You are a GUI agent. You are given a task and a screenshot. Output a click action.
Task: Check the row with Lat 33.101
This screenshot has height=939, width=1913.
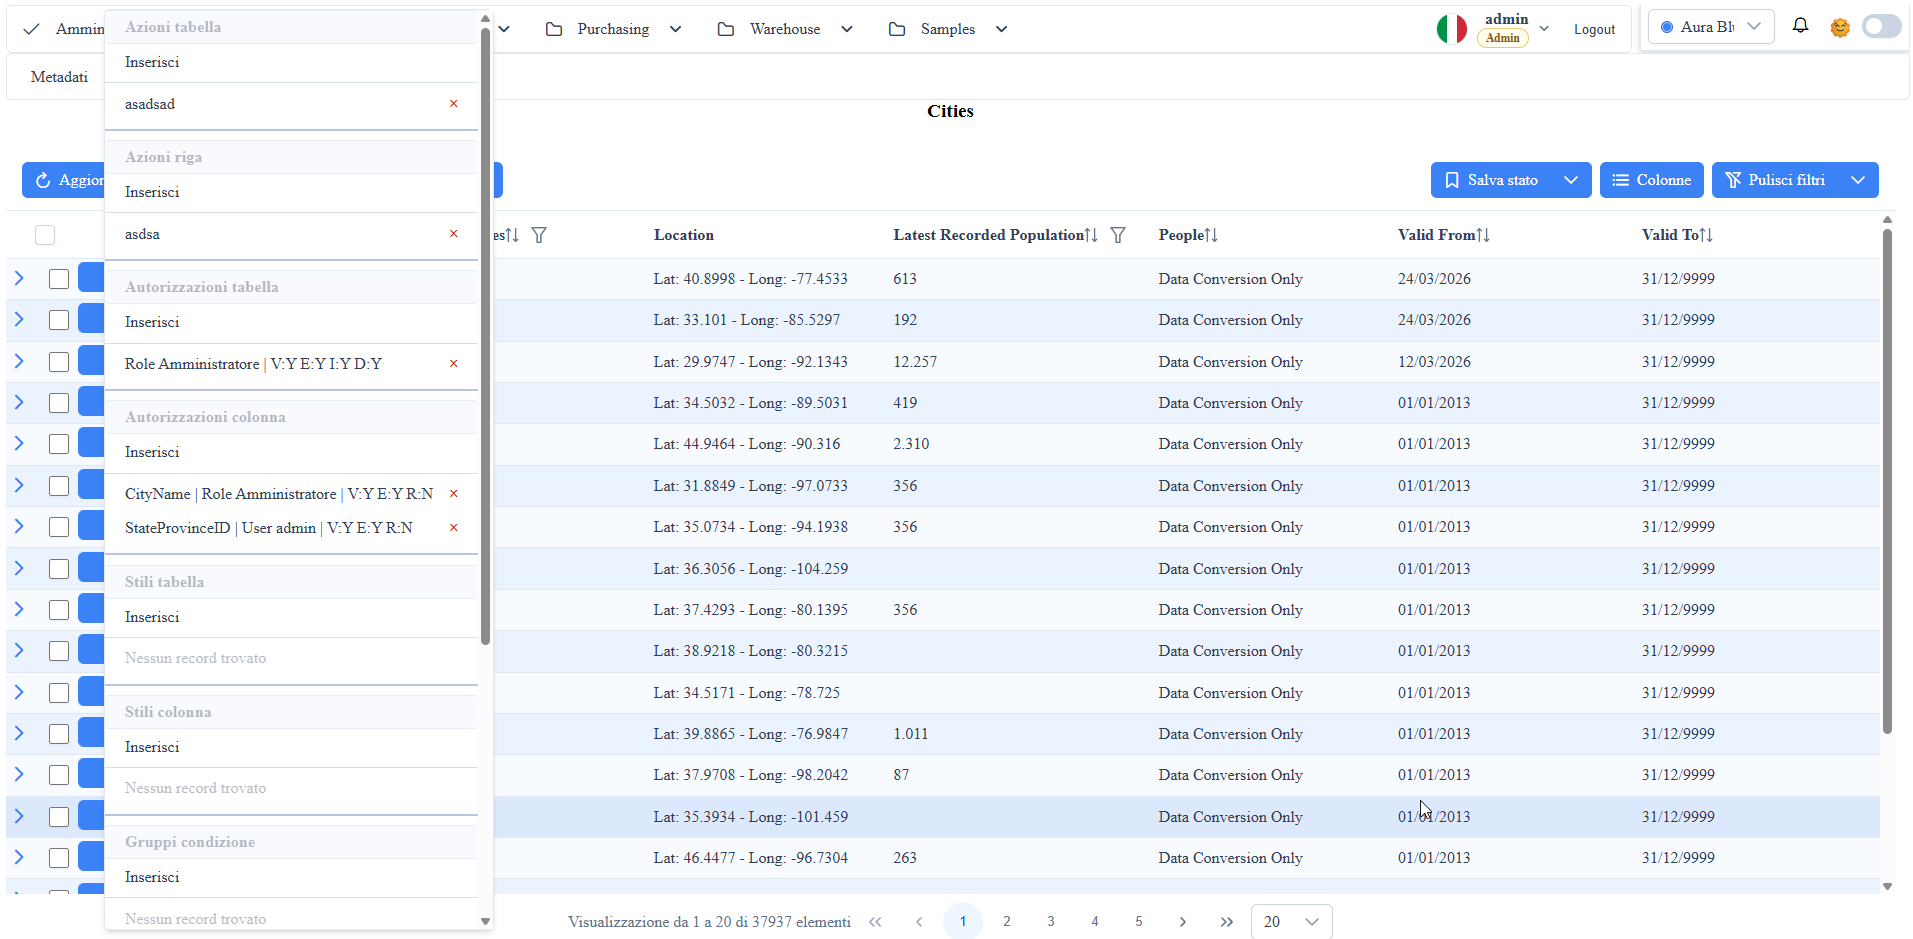click(x=59, y=320)
